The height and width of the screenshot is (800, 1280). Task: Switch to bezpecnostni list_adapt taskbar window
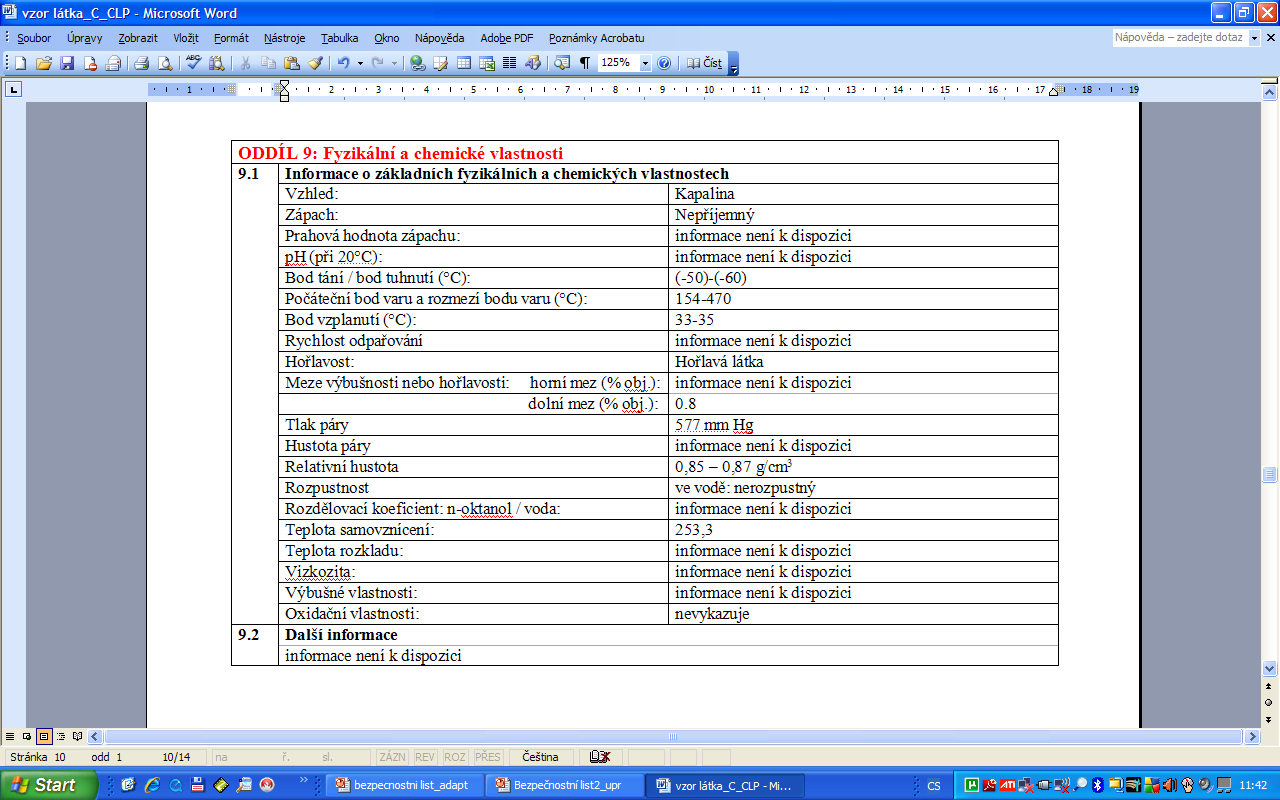coord(404,785)
